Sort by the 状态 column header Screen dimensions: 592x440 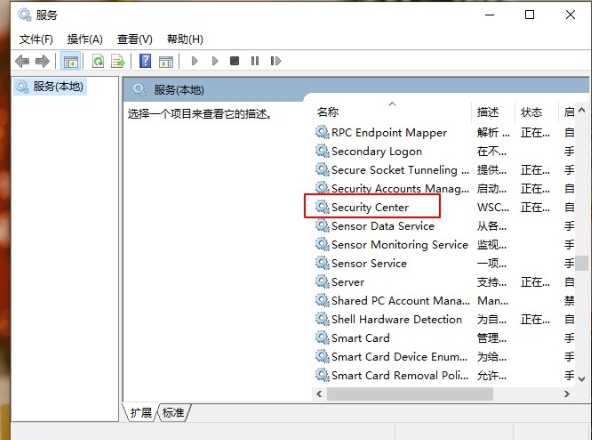click(531, 112)
